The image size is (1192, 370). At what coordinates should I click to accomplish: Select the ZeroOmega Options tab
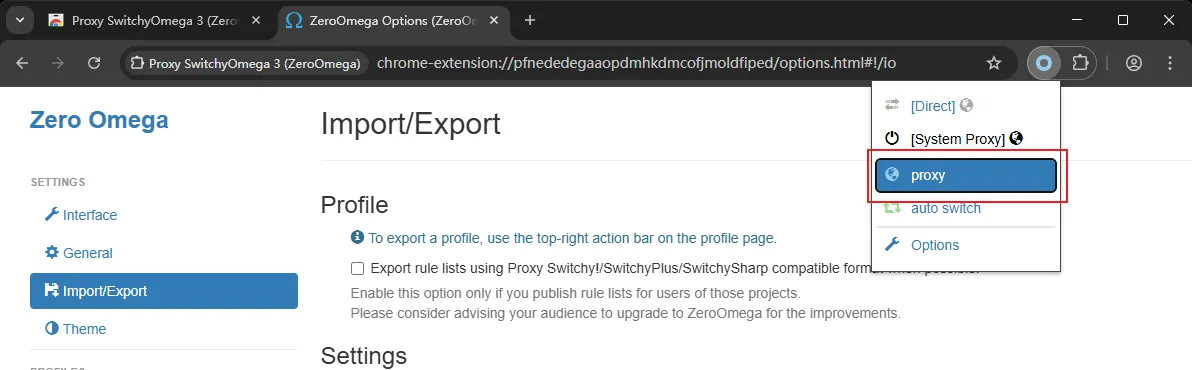(x=392, y=21)
